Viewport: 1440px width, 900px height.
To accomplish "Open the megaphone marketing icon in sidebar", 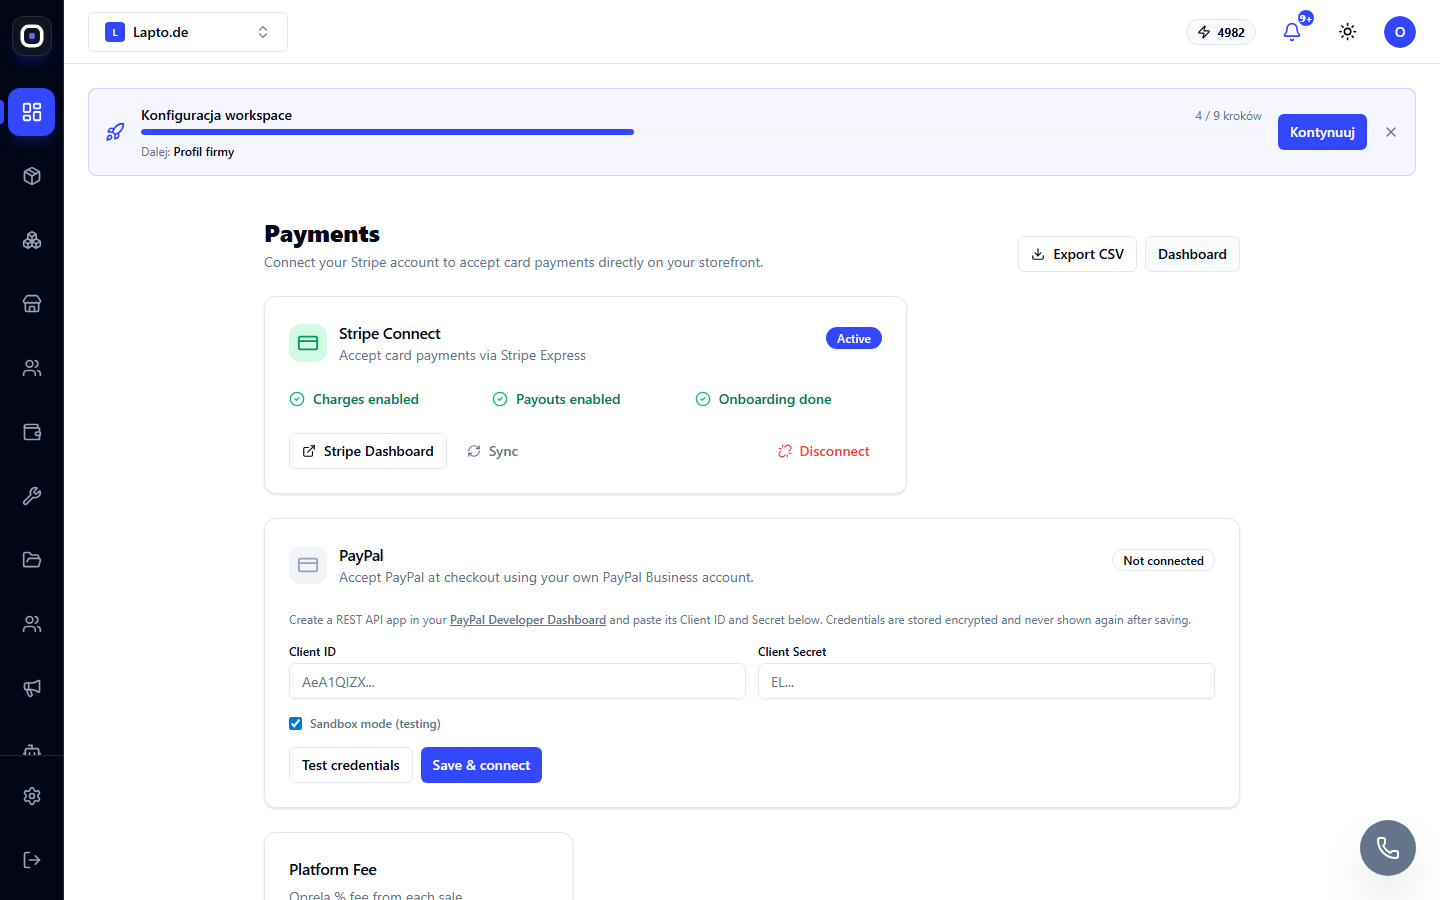I will (32, 688).
